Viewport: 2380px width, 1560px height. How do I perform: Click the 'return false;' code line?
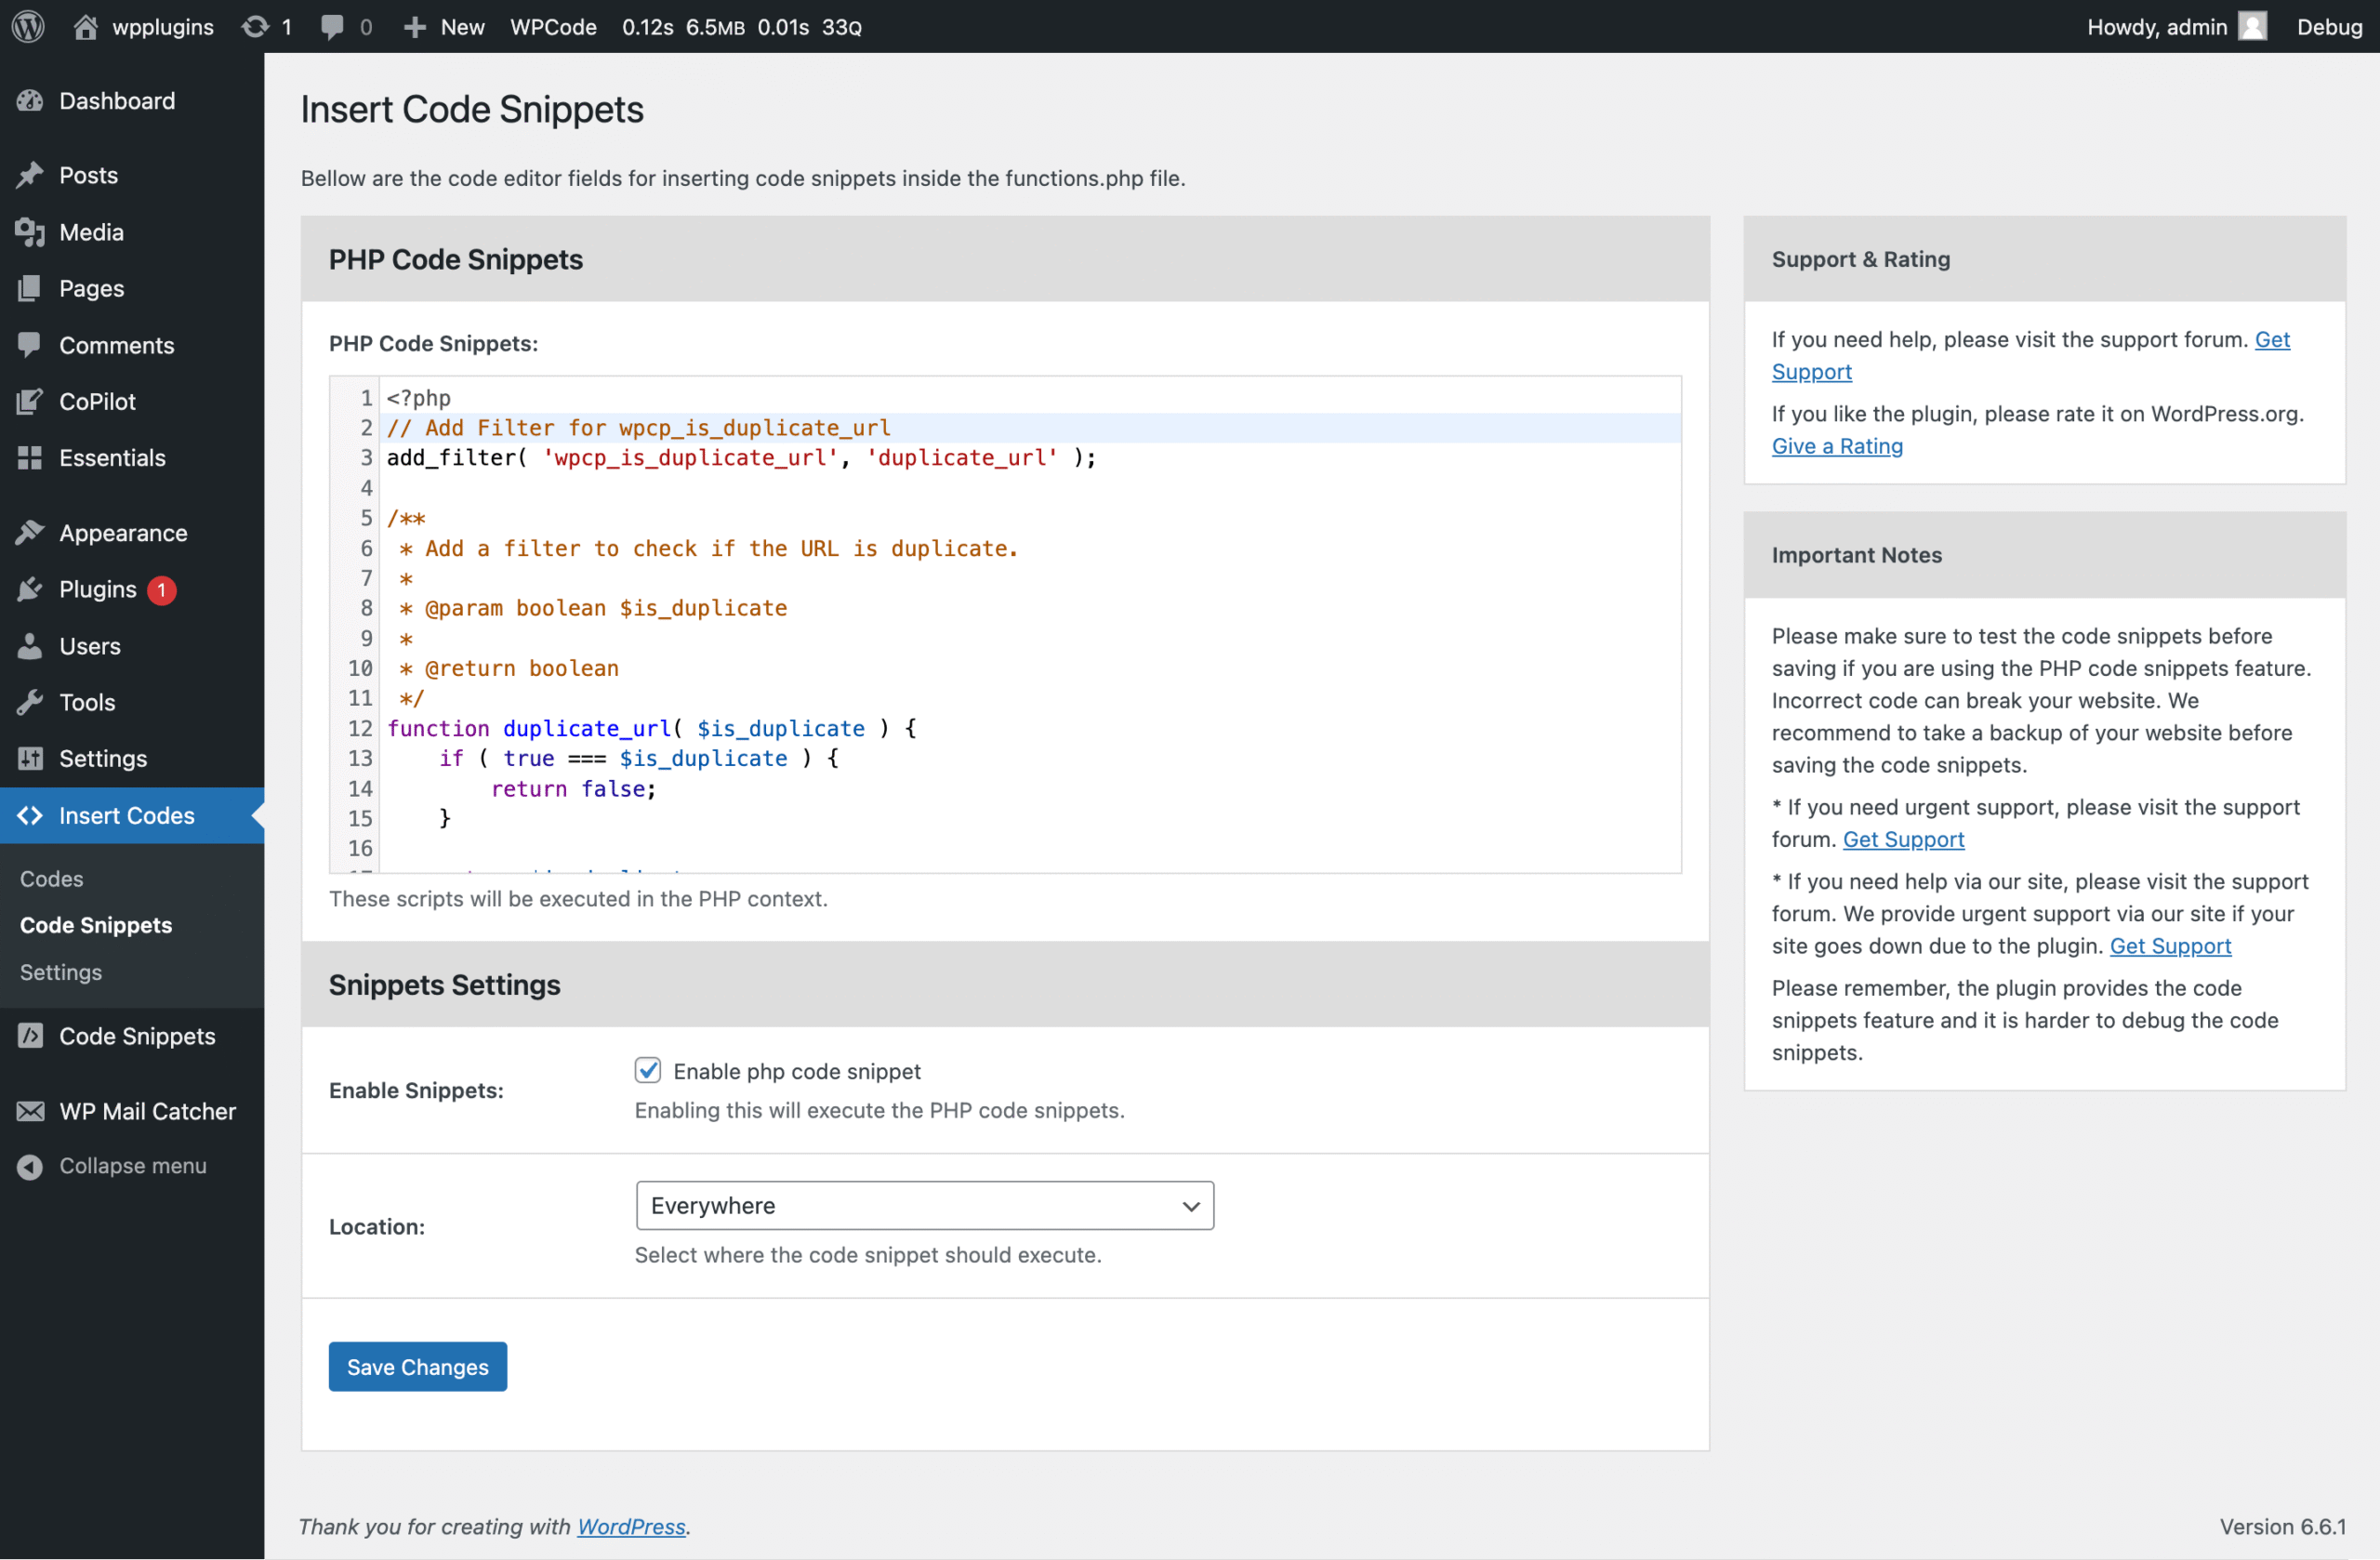pos(573,788)
